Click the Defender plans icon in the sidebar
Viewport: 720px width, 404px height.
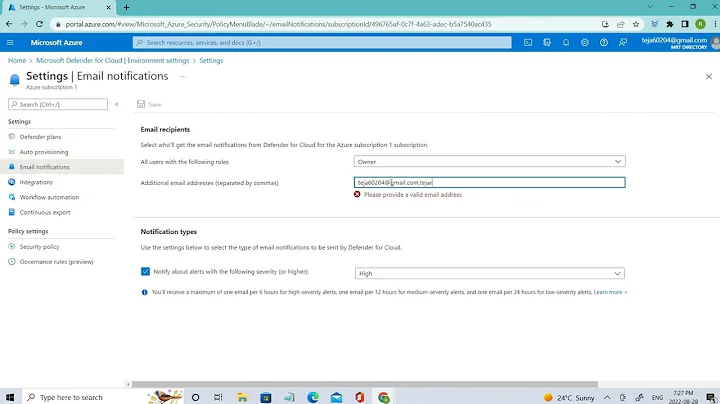click(12, 136)
